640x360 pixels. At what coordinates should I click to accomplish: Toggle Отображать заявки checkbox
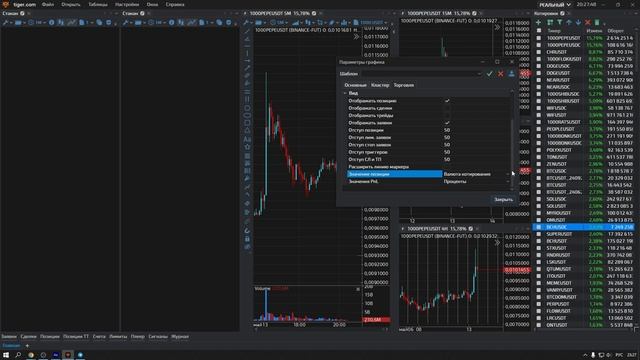[447, 123]
